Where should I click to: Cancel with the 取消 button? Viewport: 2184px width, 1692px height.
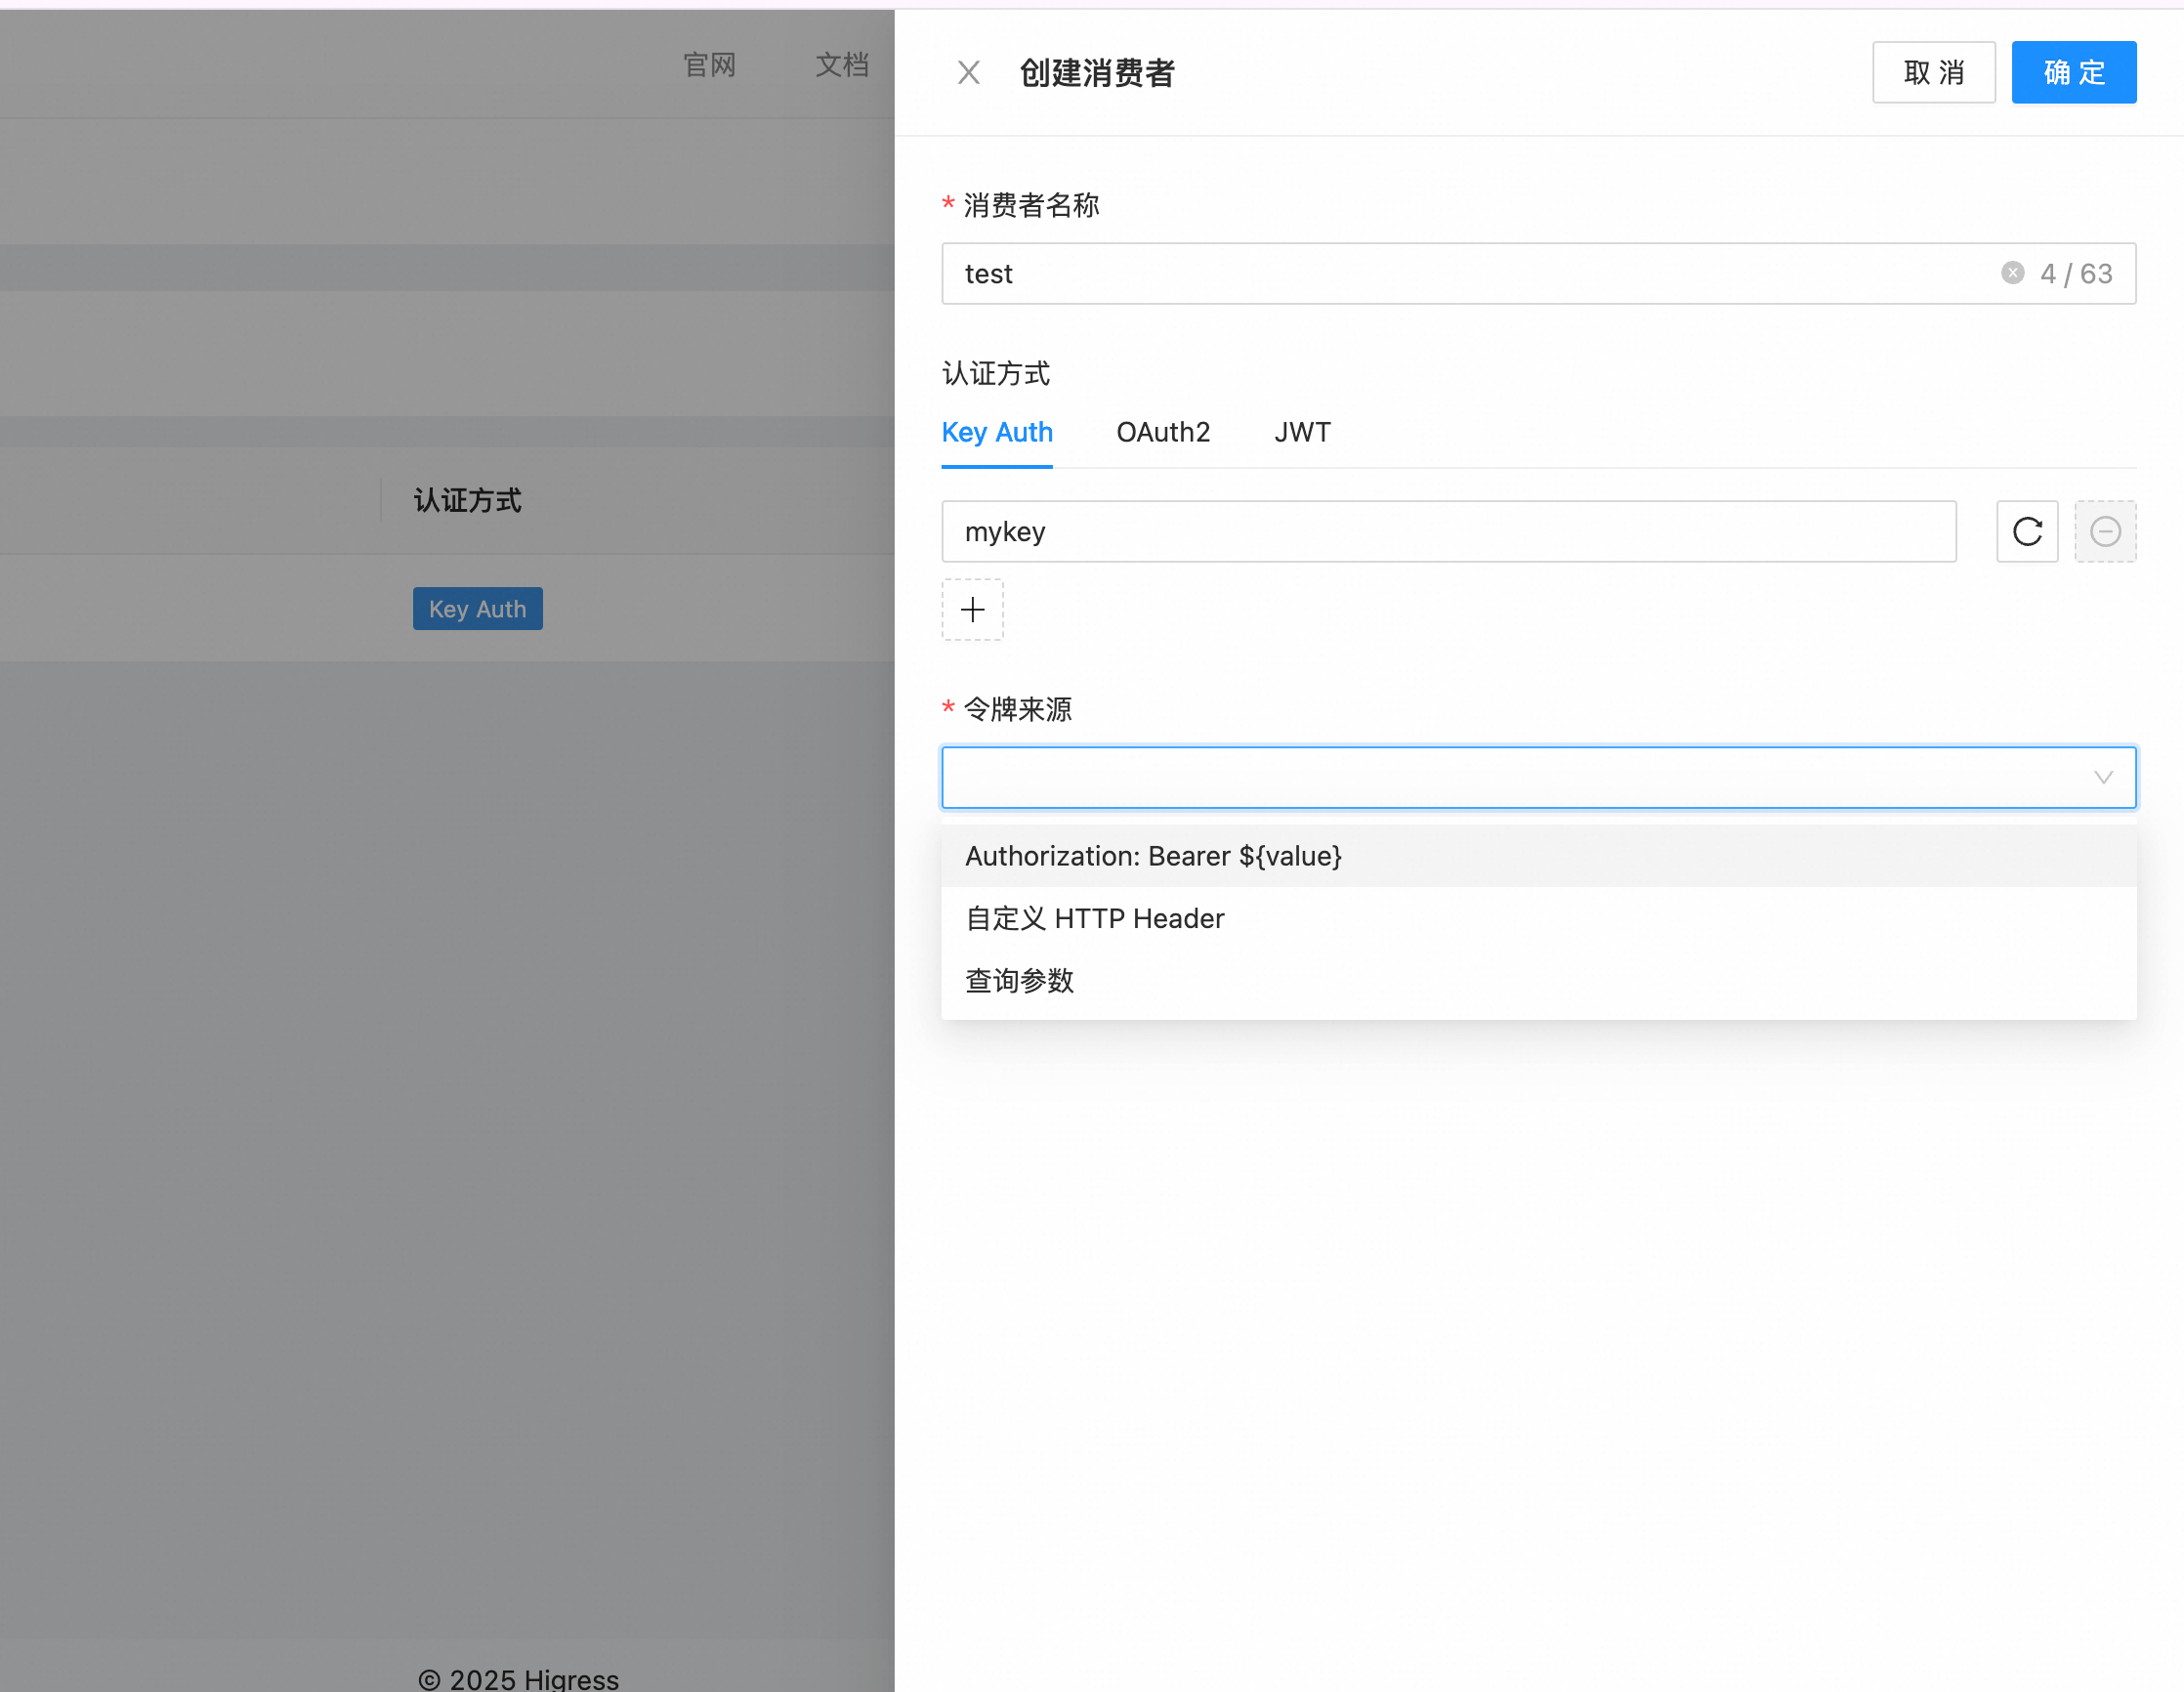click(x=1933, y=72)
